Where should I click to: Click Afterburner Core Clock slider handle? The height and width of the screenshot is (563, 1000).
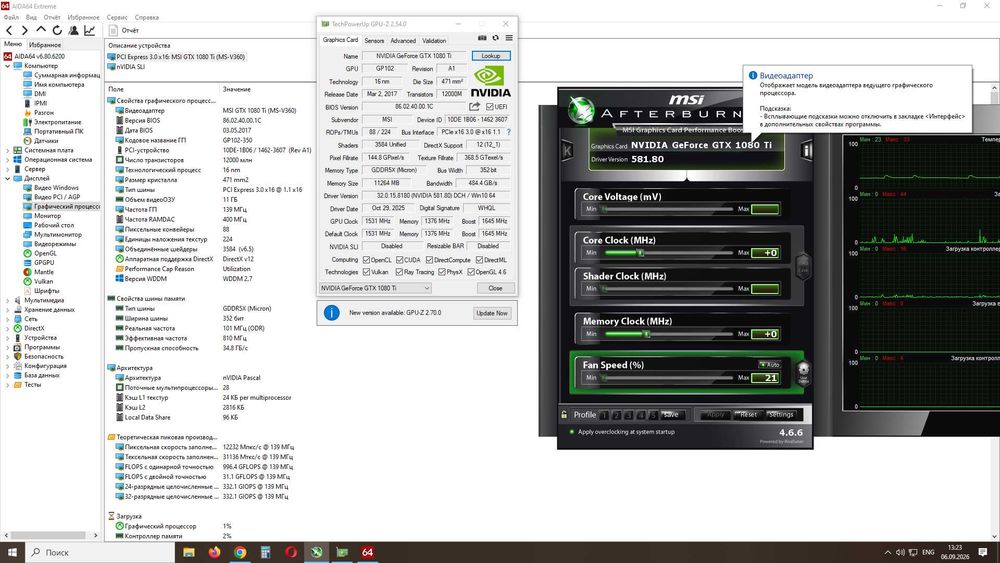pos(640,253)
